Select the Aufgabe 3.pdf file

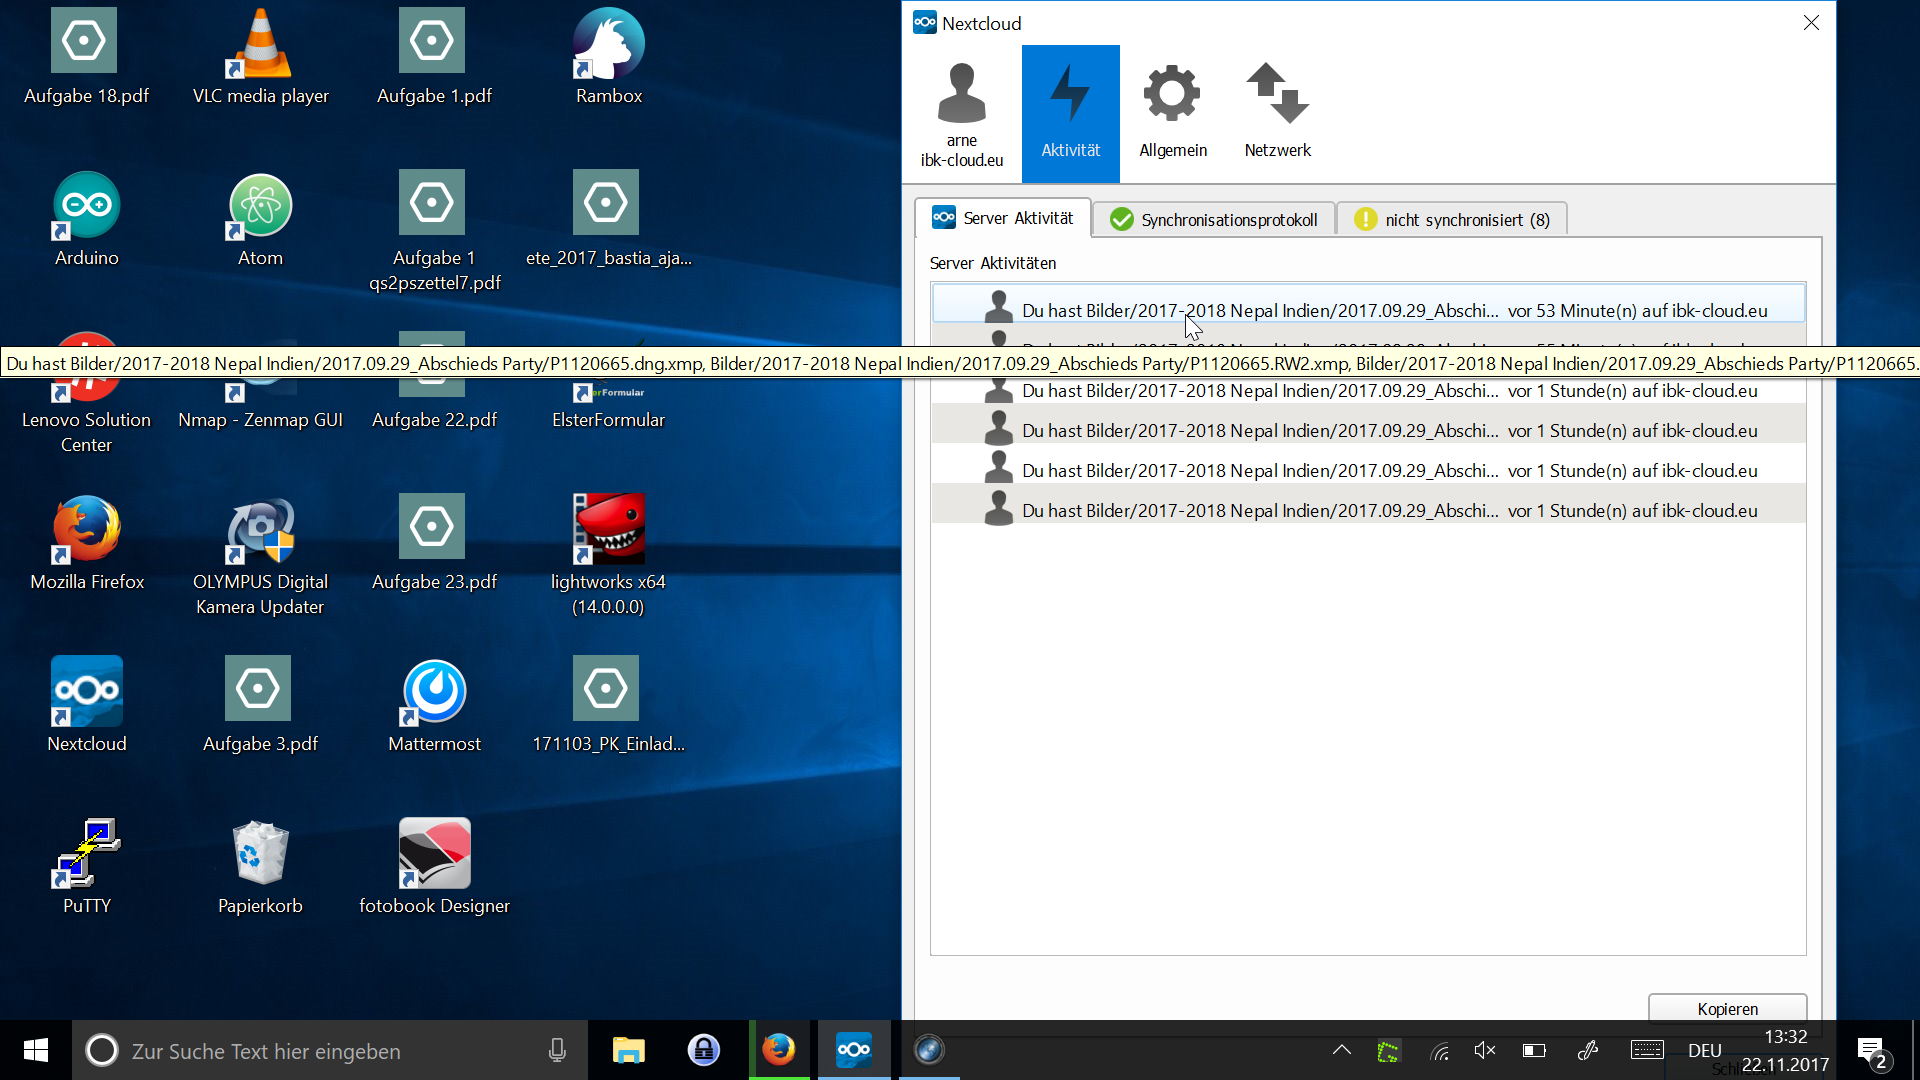260,706
